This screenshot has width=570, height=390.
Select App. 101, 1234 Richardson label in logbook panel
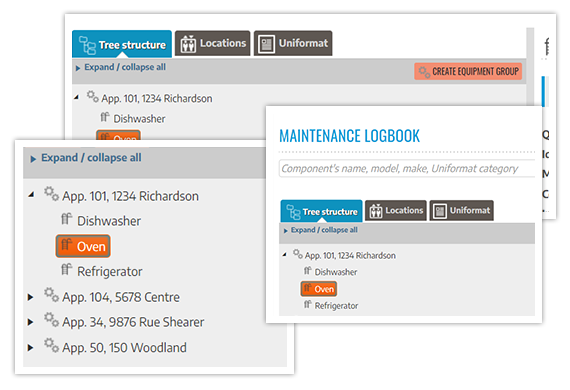(350, 256)
